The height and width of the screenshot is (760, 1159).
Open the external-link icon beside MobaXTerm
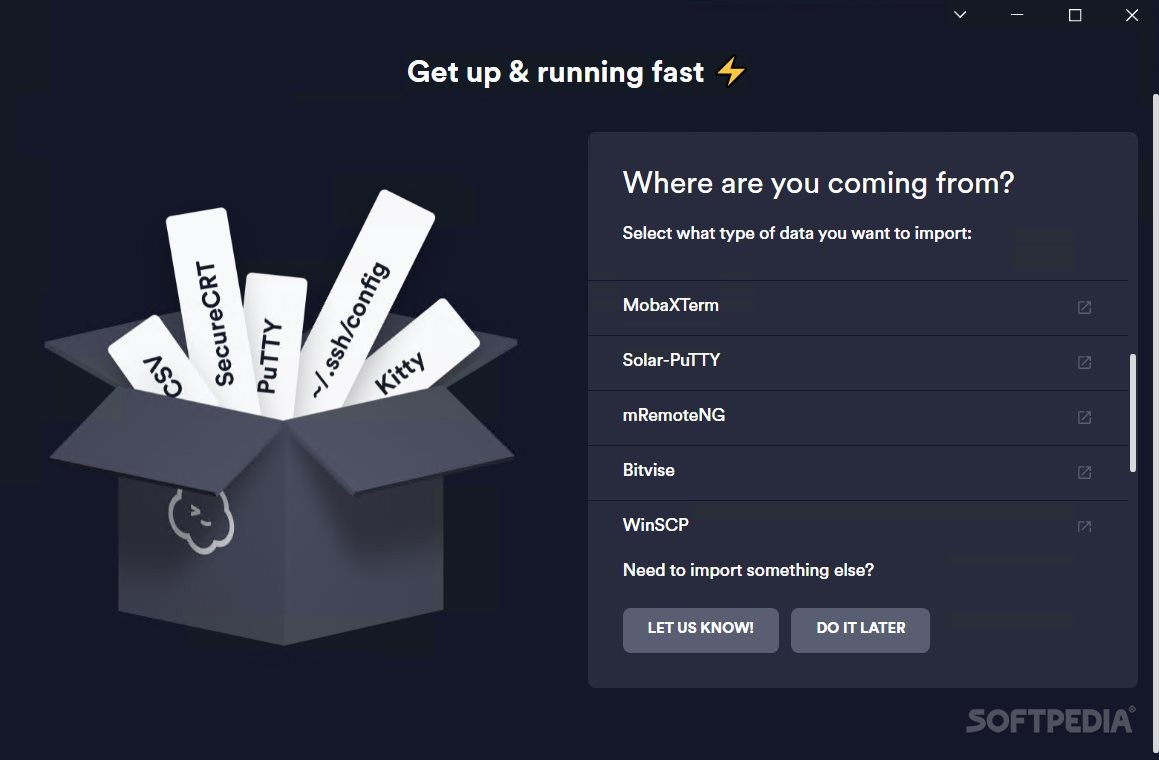tap(1084, 307)
